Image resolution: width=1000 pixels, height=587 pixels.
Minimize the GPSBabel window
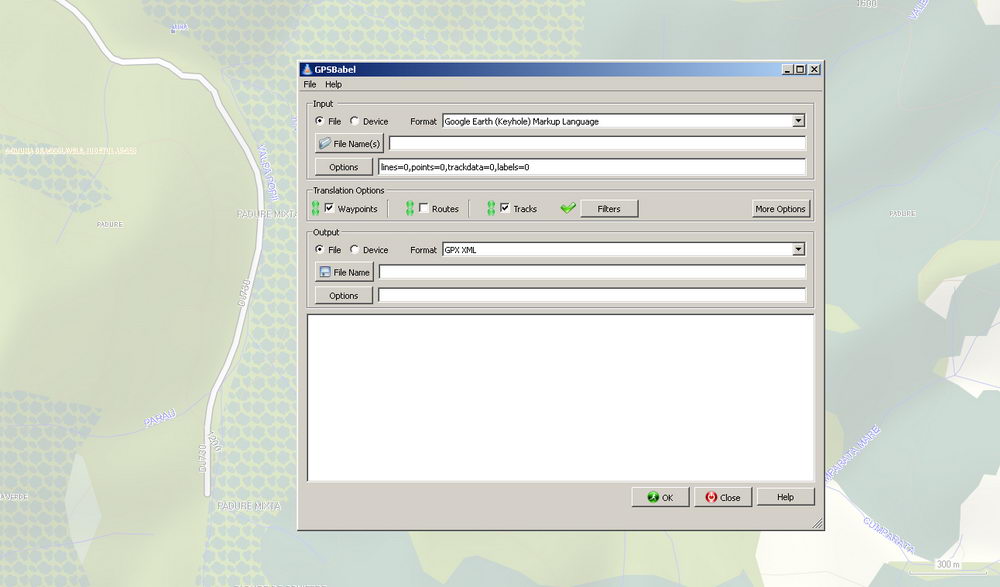coord(787,69)
